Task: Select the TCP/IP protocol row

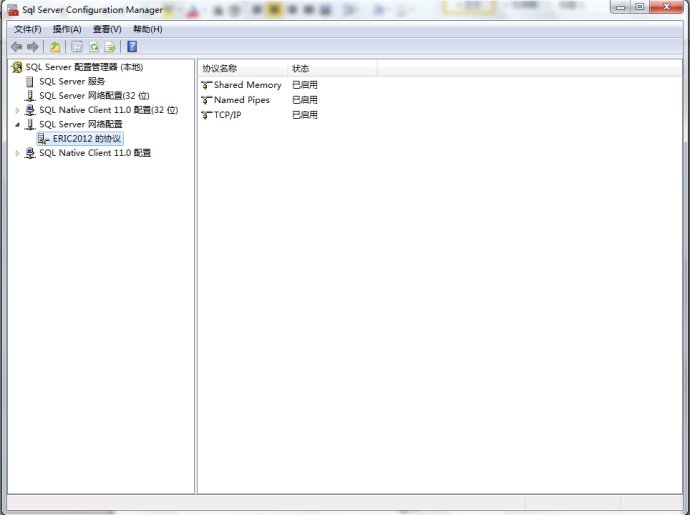Action: coord(228,115)
